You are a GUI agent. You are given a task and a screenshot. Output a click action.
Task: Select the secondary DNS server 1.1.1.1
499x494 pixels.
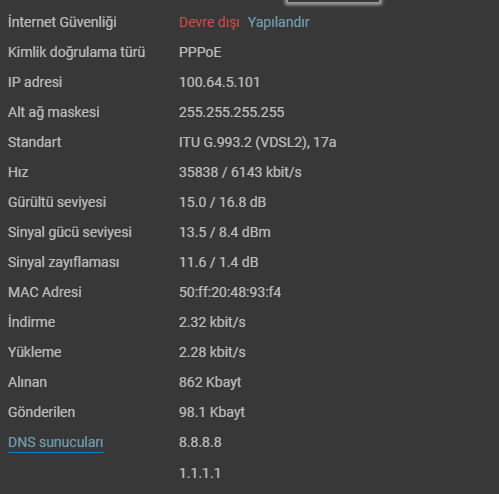point(200,473)
